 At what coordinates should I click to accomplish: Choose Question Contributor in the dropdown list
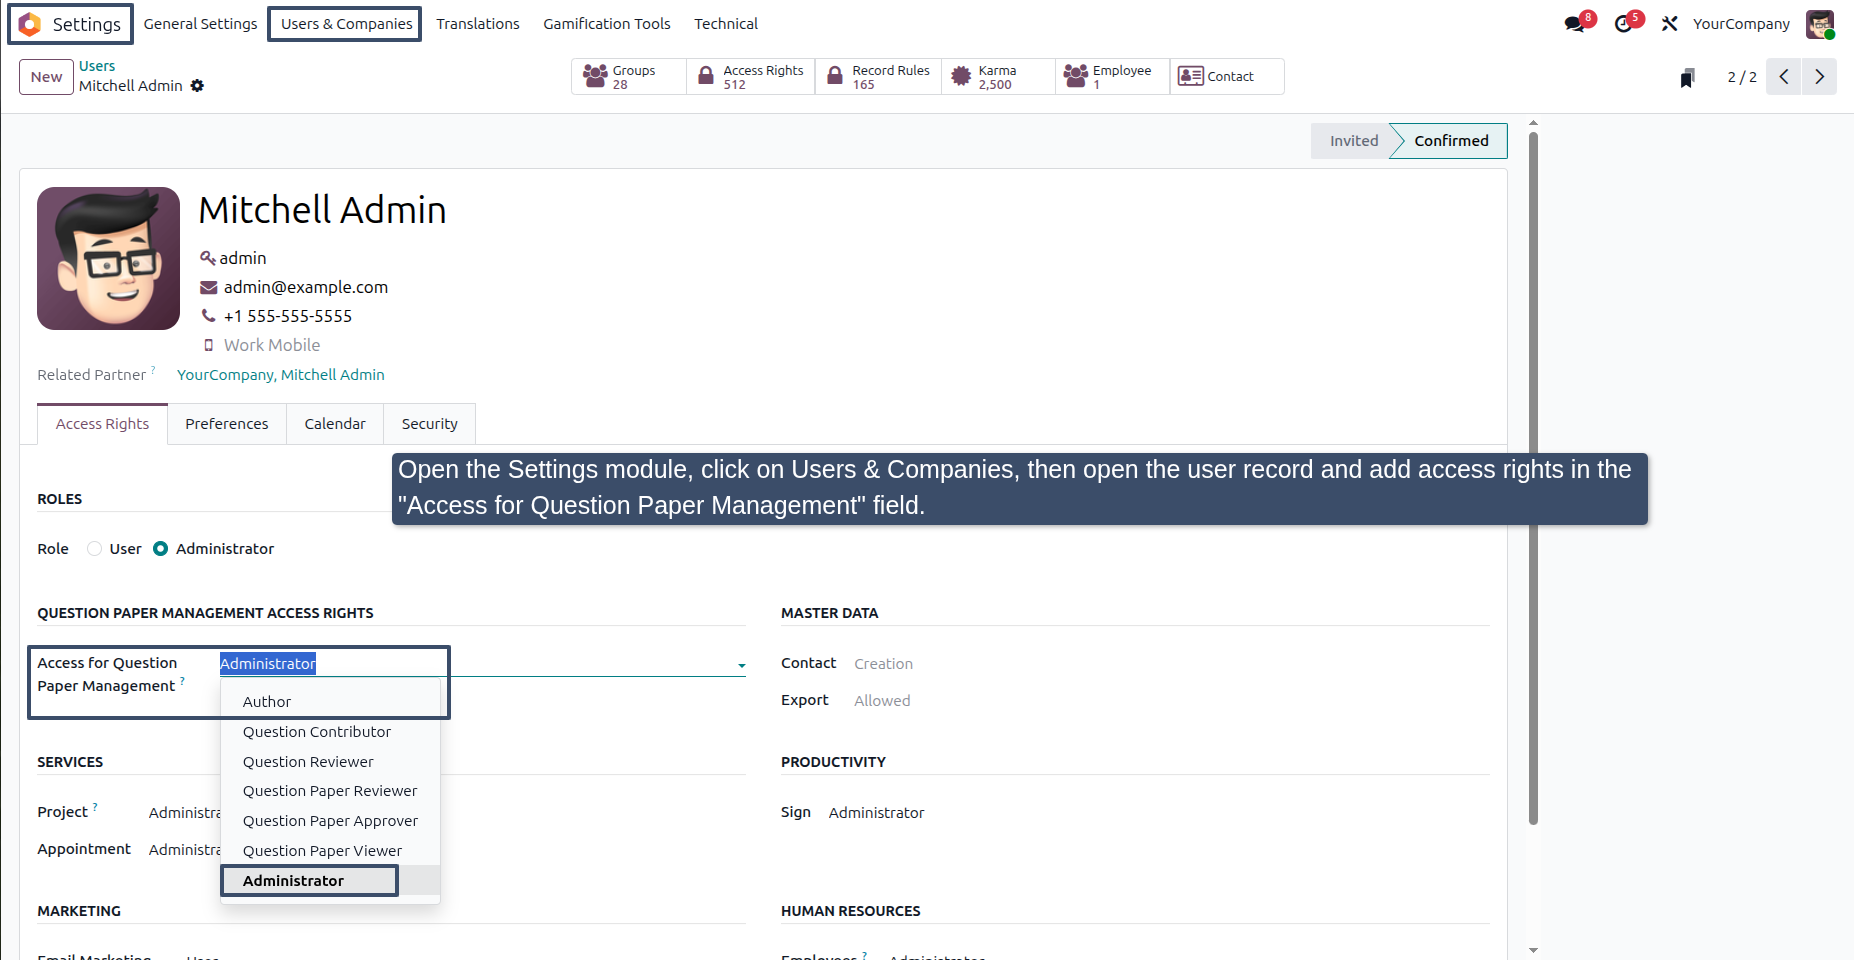tap(330, 732)
